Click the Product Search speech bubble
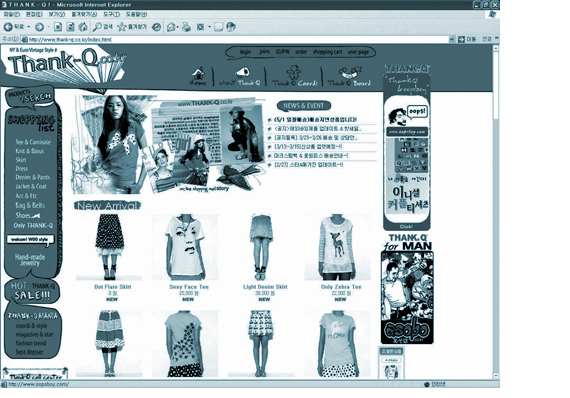570x398 pixels. click(30, 97)
